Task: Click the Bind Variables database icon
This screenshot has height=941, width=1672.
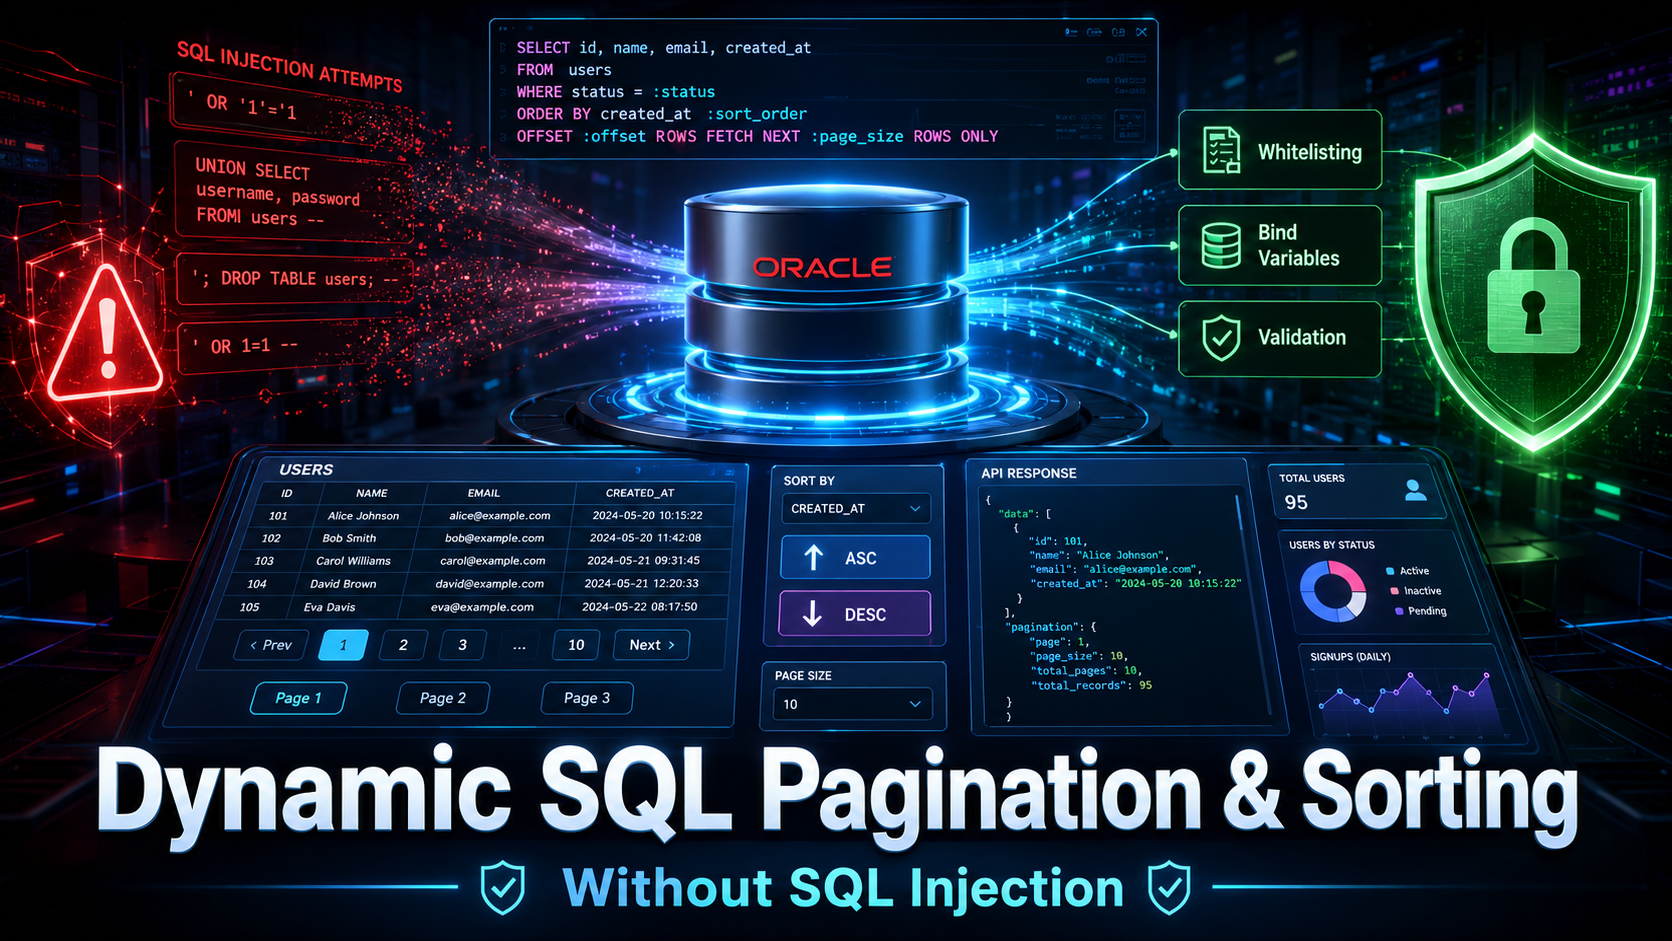Action: [1221, 245]
